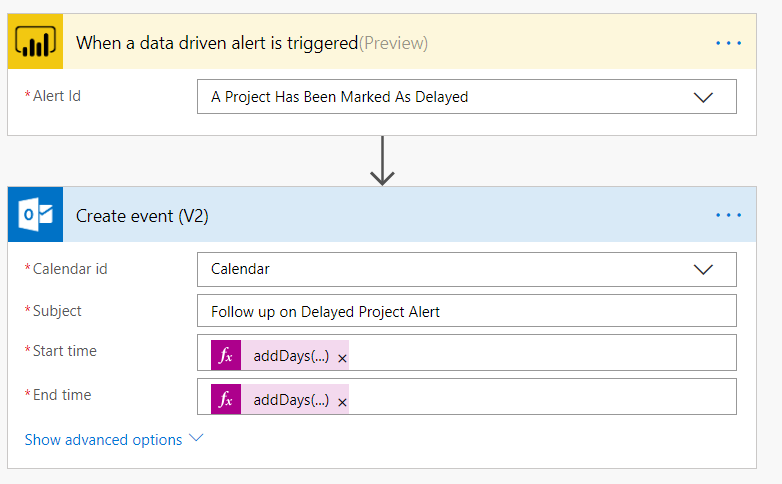
Task: Expand the Calendar id dropdown
Action: click(x=703, y=270)
